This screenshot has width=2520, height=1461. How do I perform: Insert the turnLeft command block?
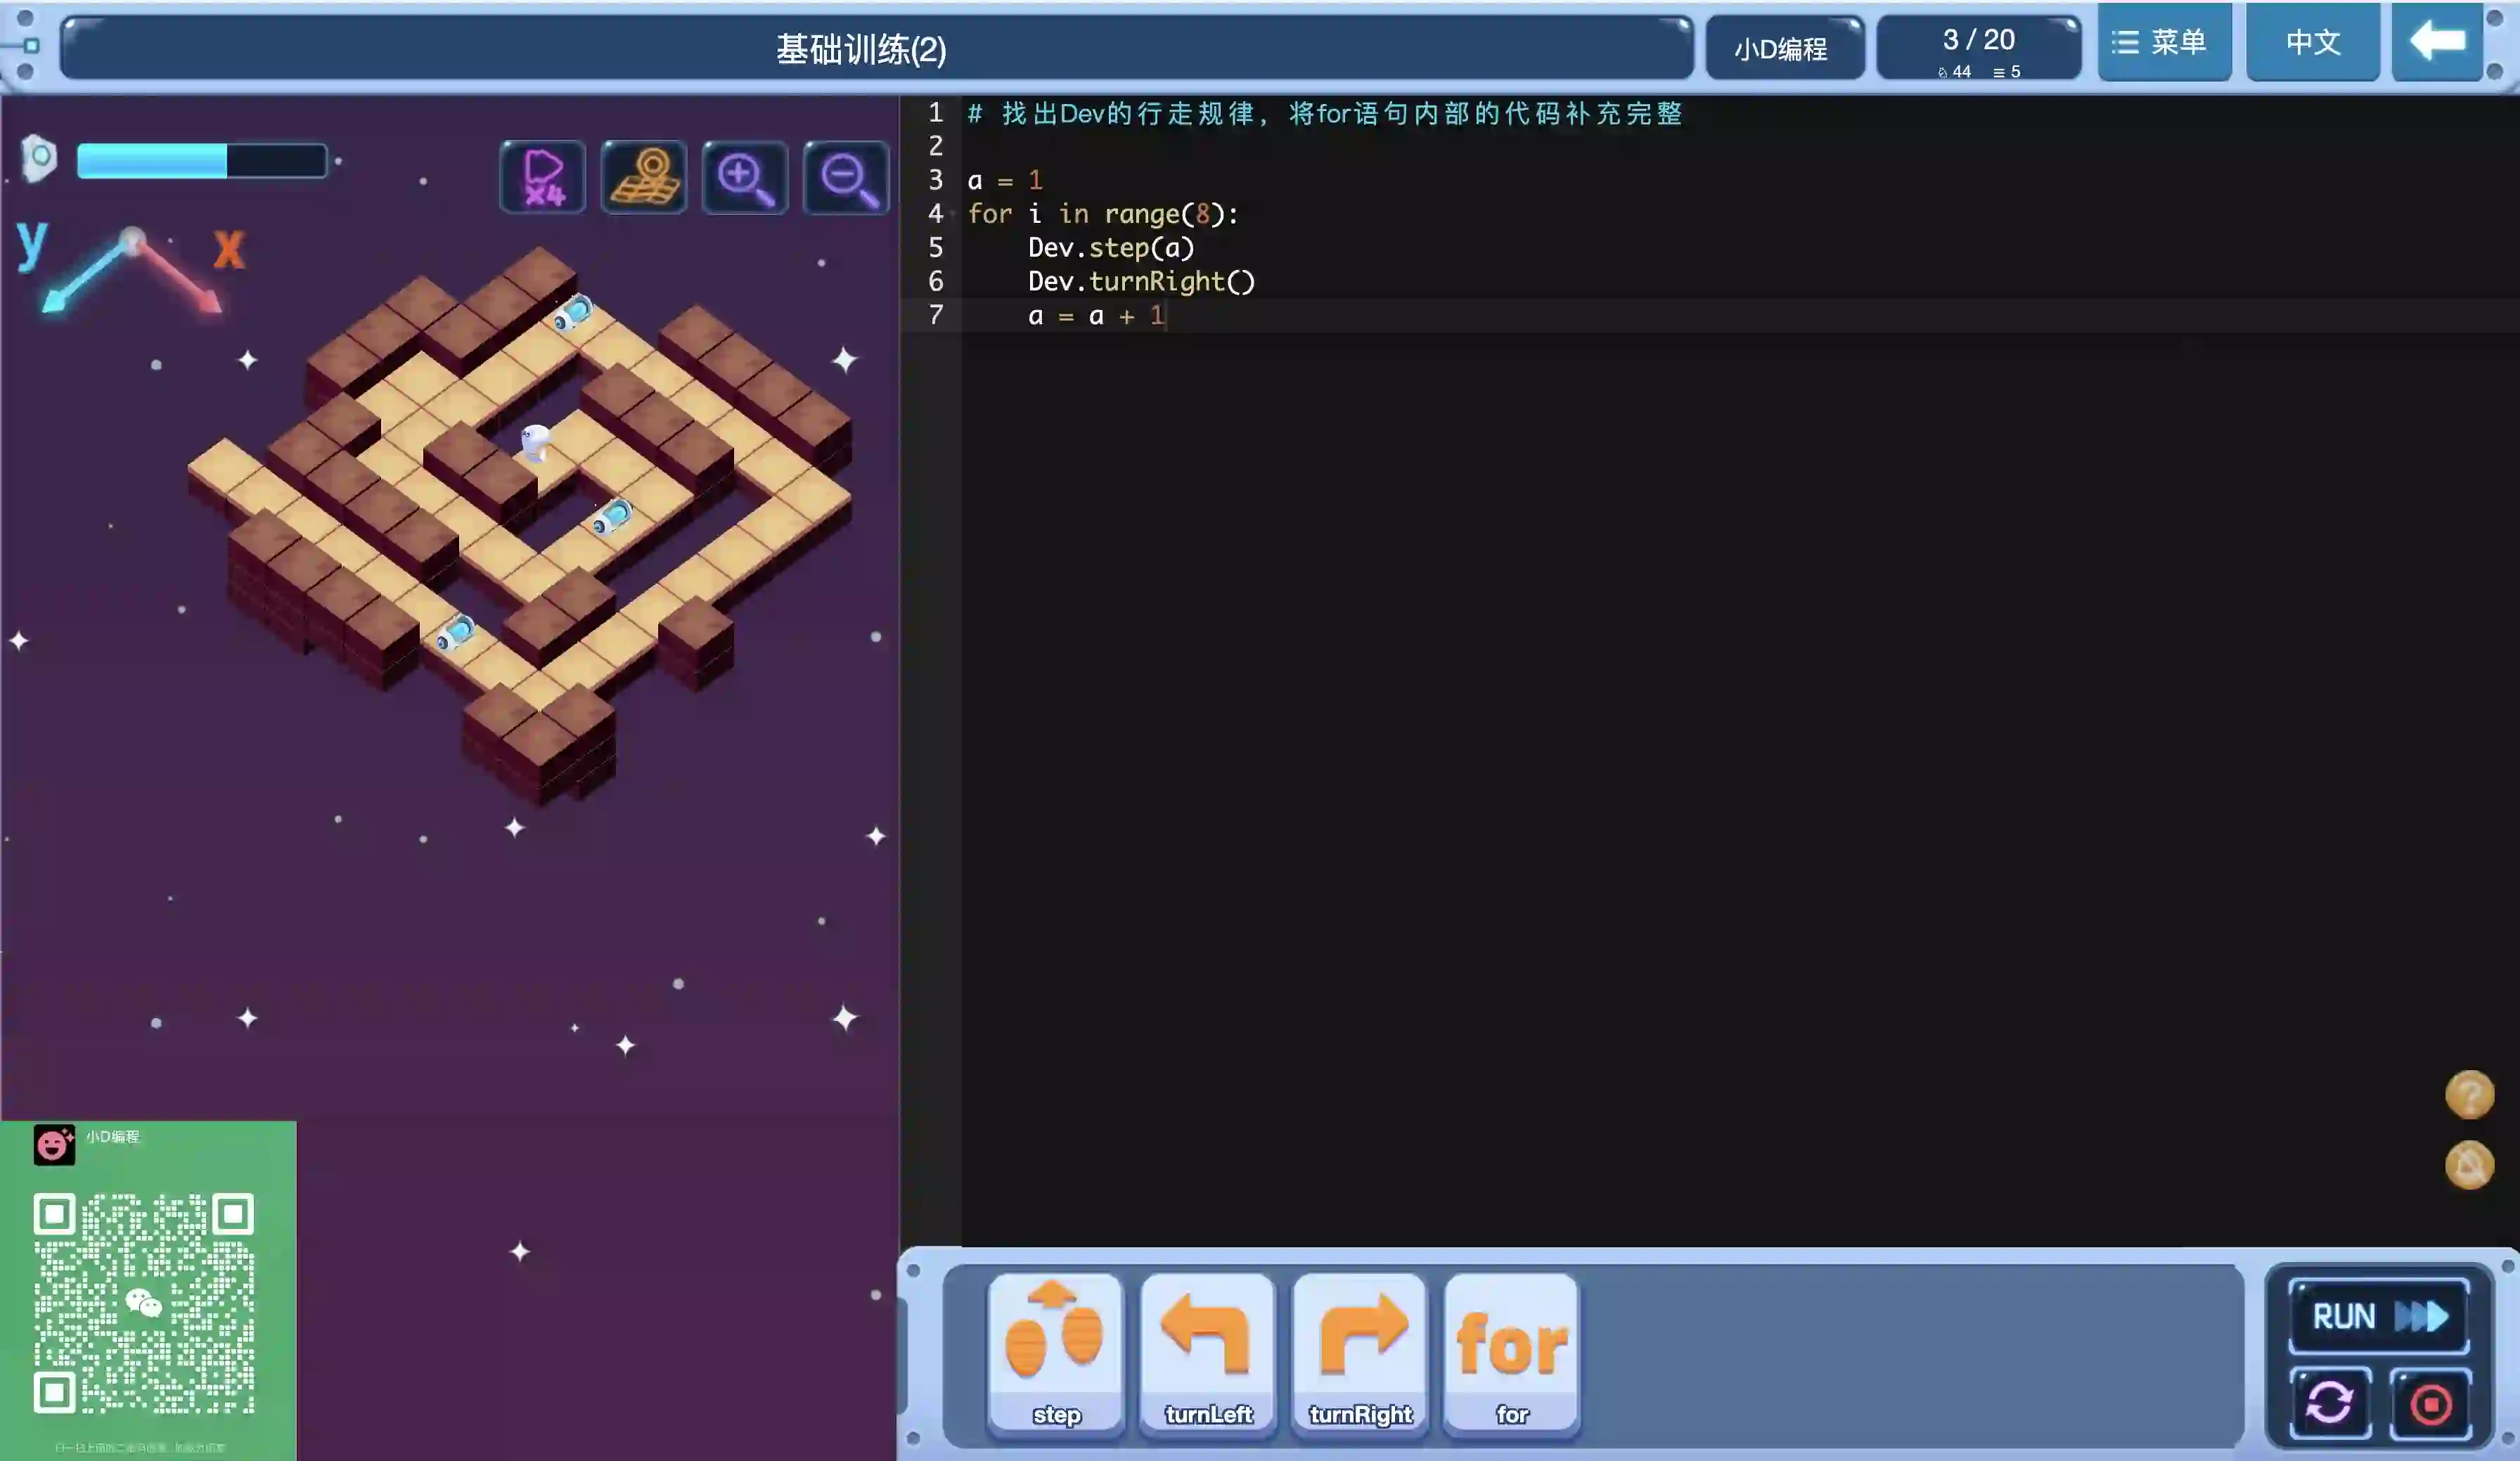tap(1208, 1352)
